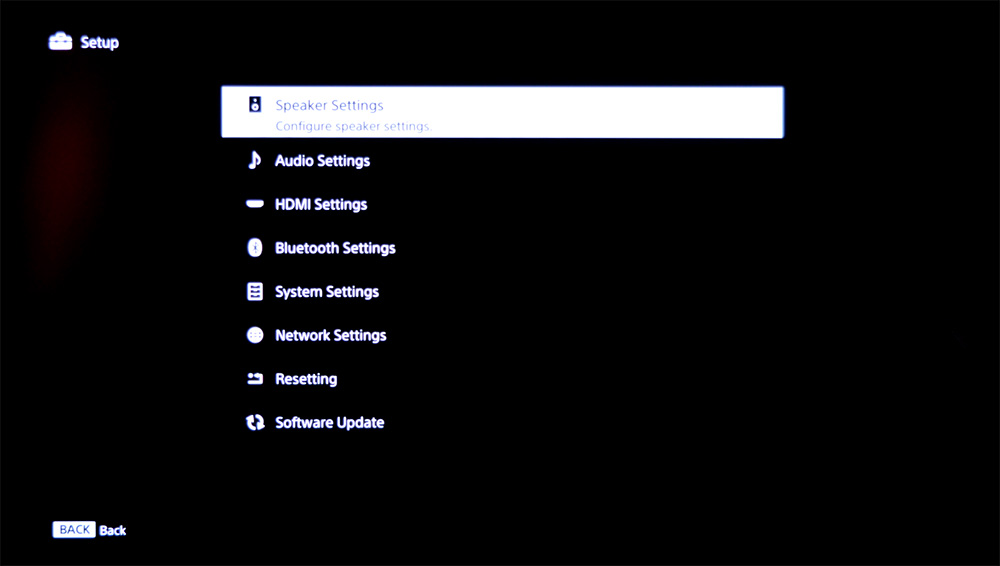Open the Speaker Settings entry
Screen dimensions: 1000x566
[502, 112]
